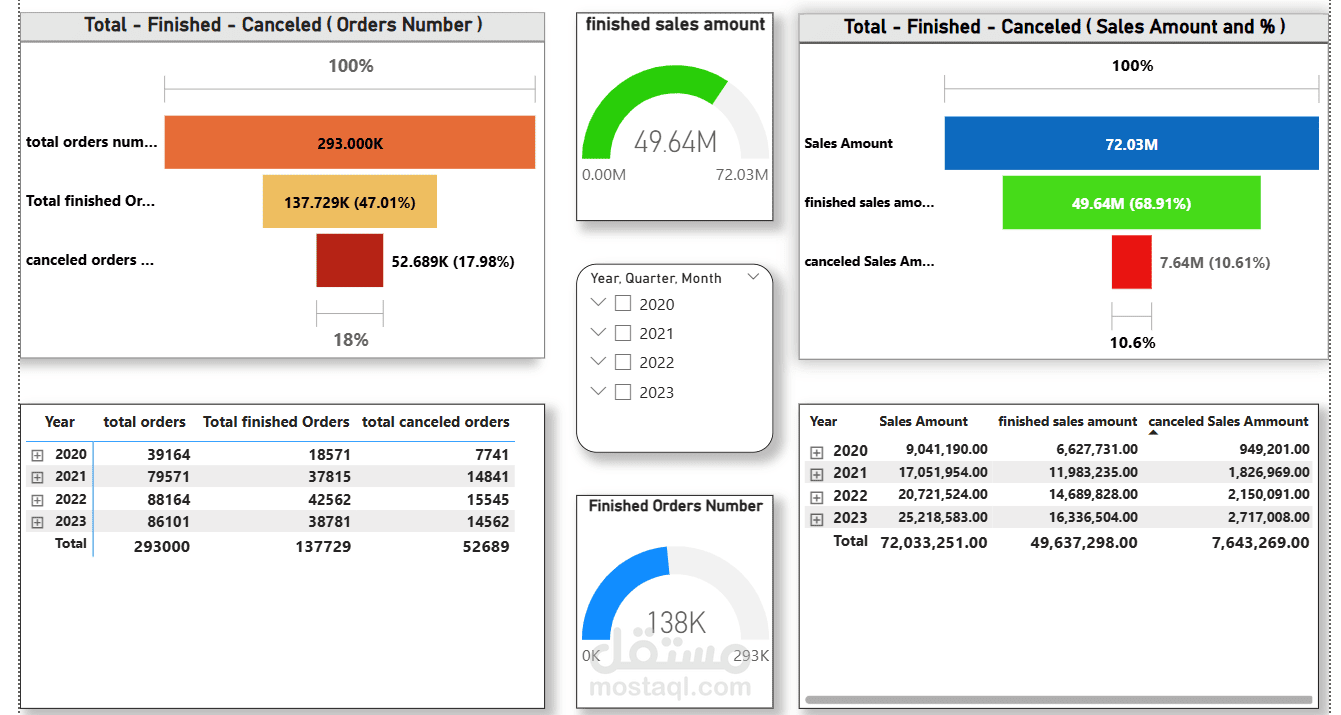This screenshot has width=1341, height=715.
Task: Expand 2023 row in the orders table
Action: click(38, 522)
